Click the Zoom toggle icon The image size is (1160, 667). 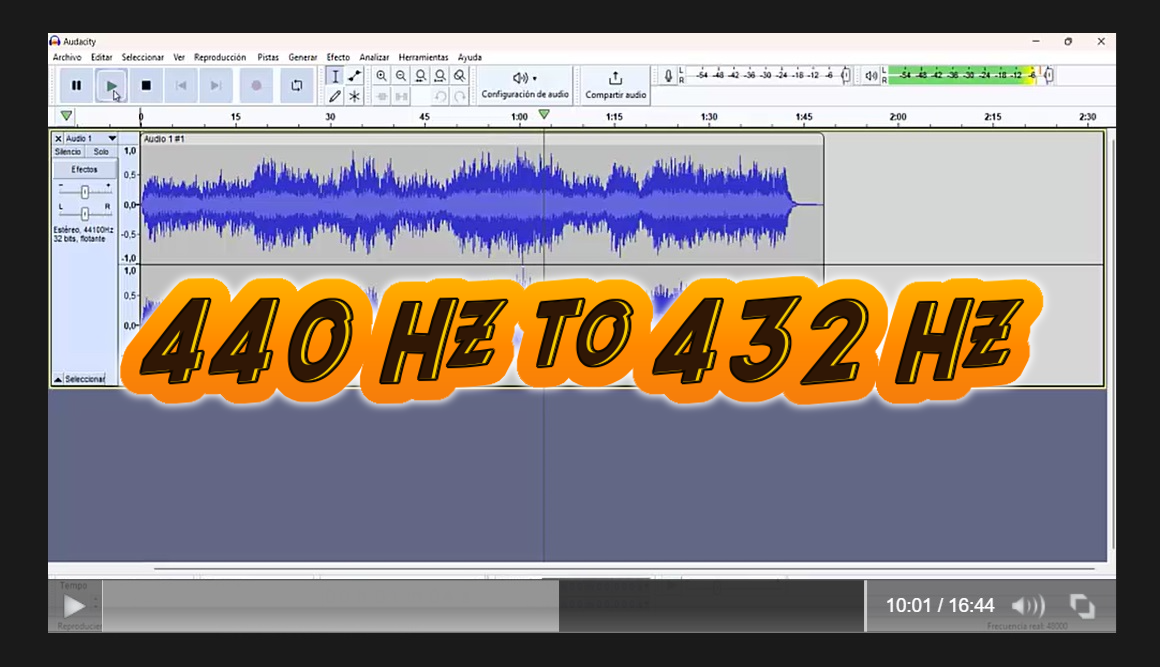click(459, 76)
